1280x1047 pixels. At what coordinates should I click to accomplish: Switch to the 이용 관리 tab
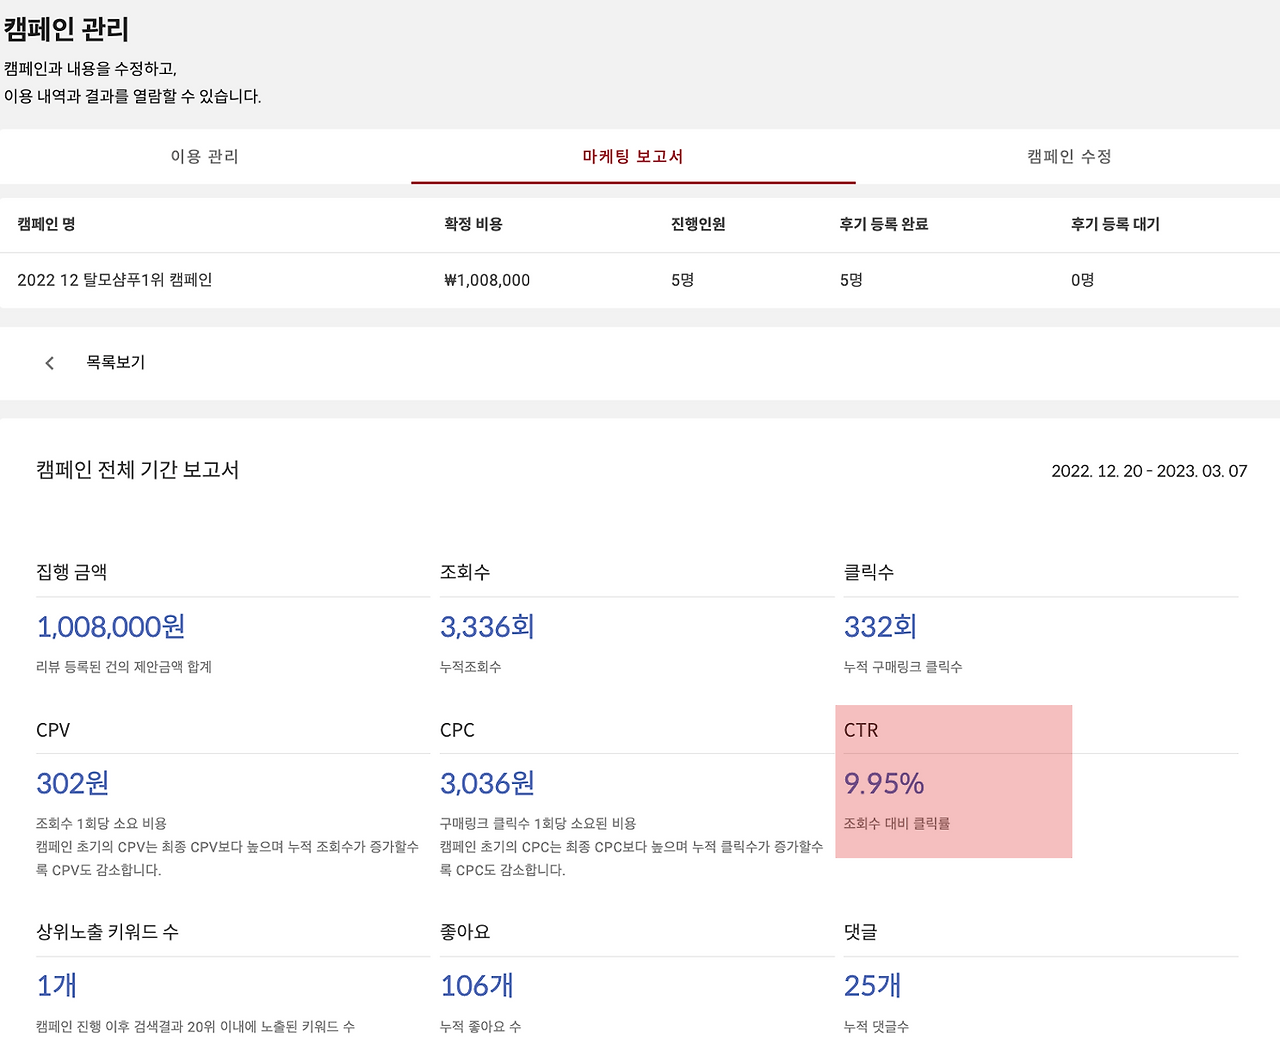pos(204,156)
